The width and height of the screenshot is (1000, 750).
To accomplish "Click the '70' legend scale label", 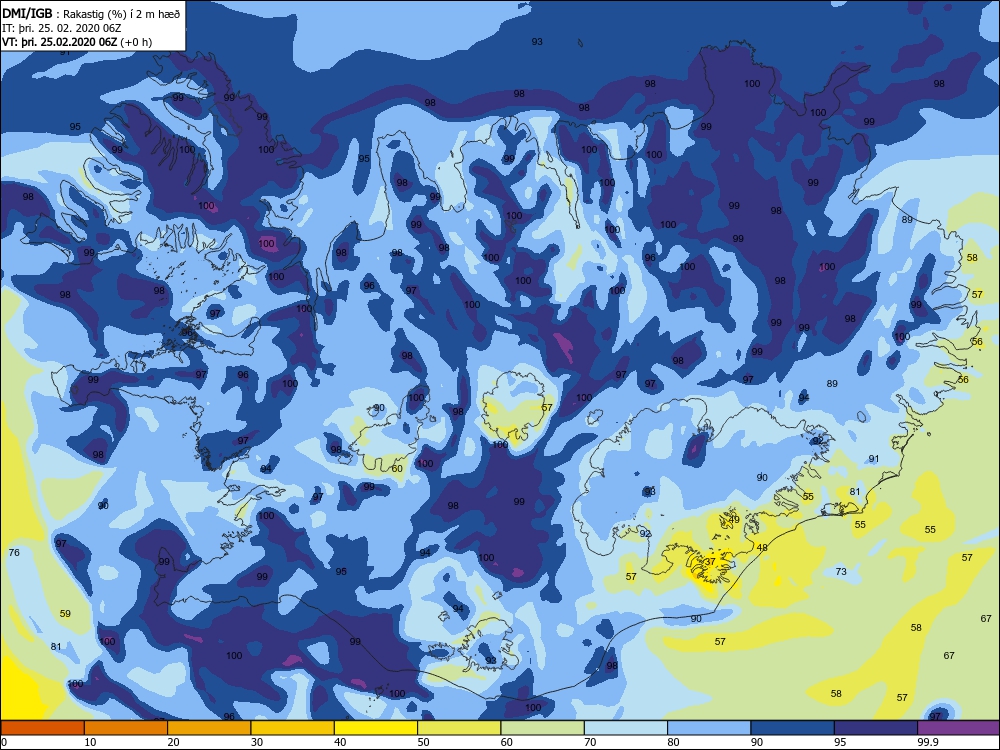I will [x=590, y=742].
